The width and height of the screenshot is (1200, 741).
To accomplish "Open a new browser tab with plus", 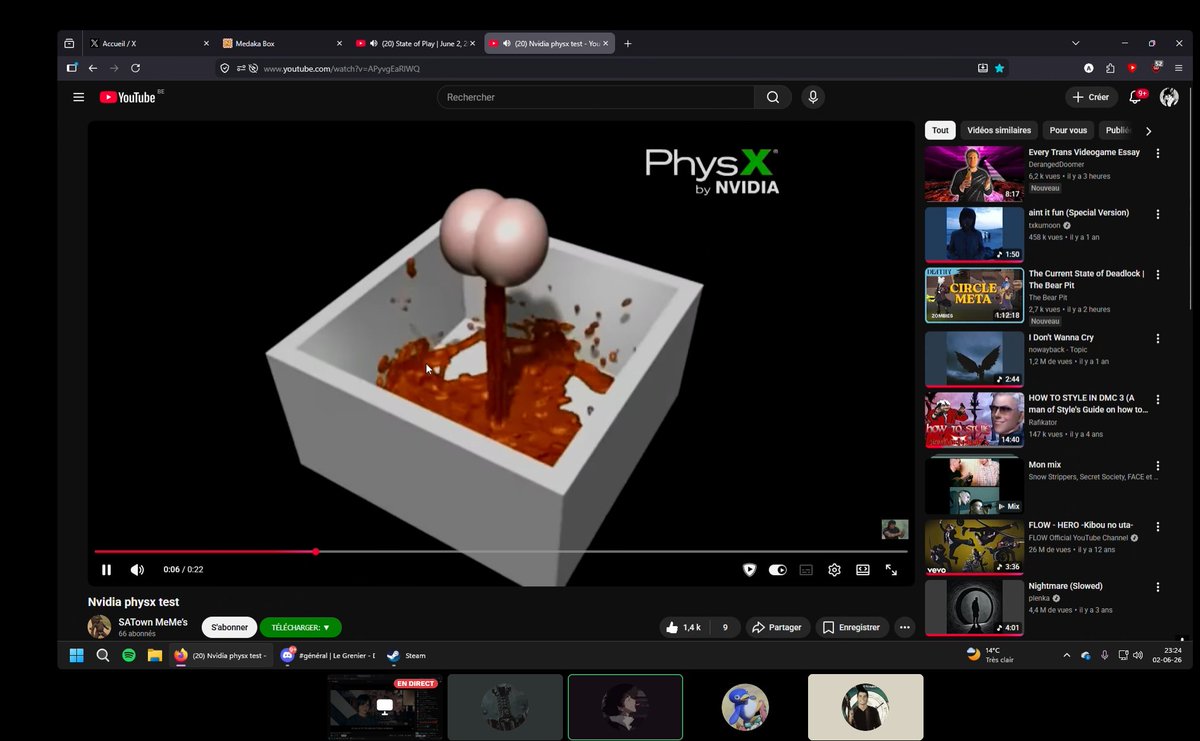I will click(628, 44).
